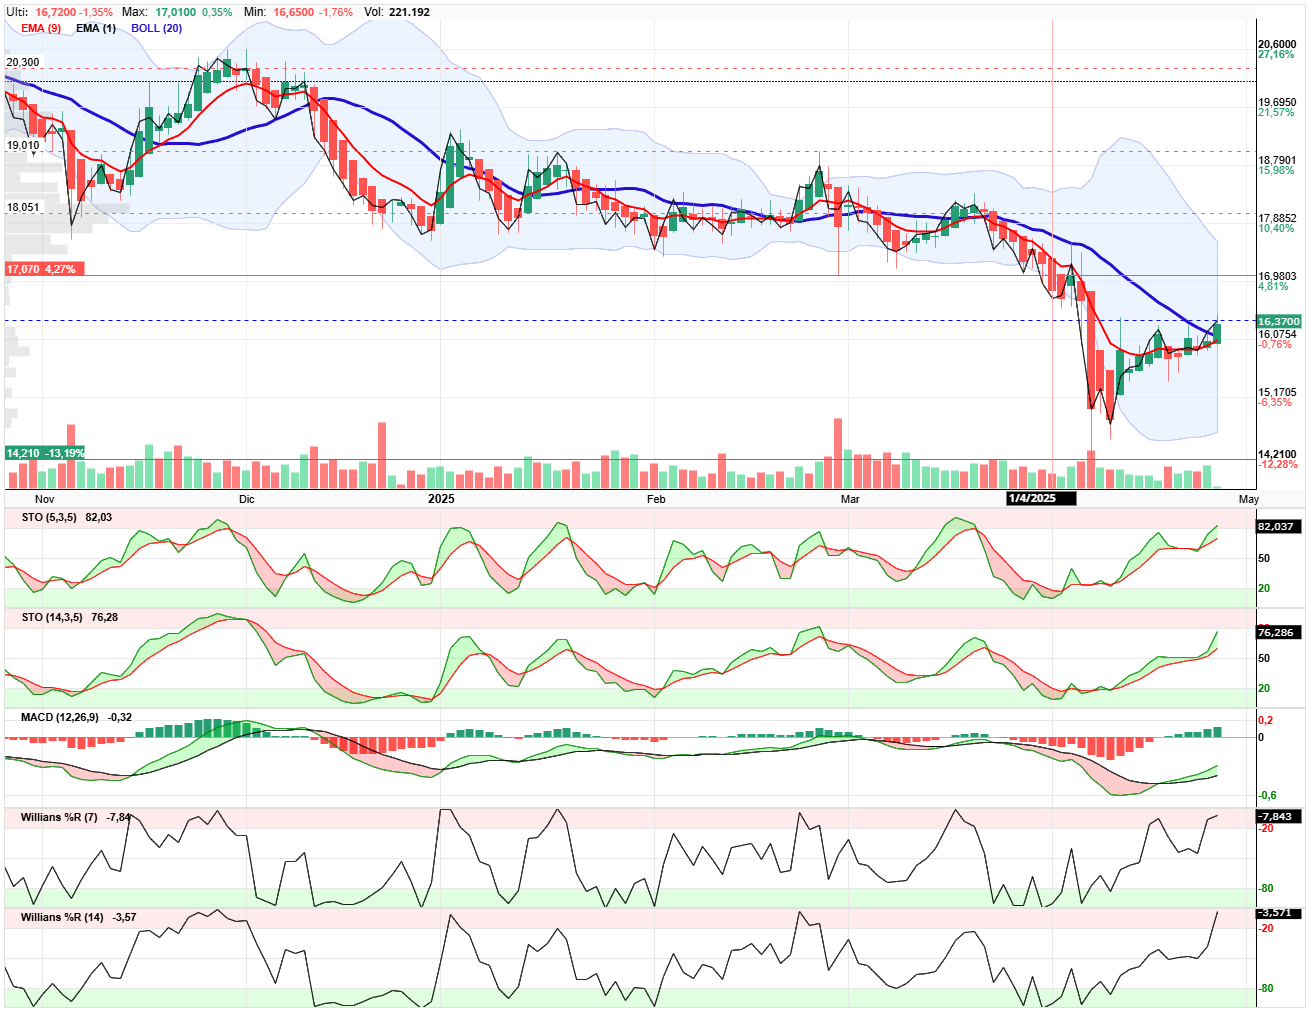This screenshot has height=1012, width=1310.
Task: Select the 15,98% axis percentage
Action: click(x=1276, y=170)
